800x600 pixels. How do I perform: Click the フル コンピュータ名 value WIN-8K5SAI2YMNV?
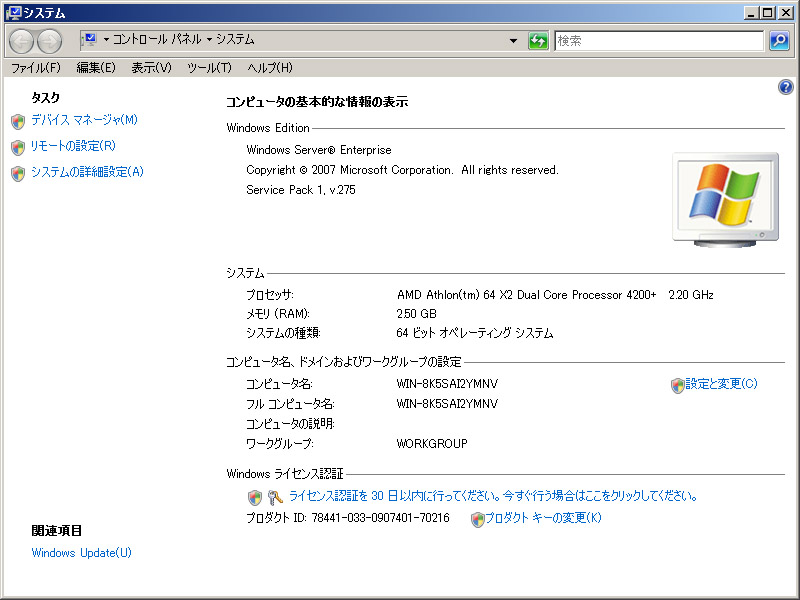pos(447,404)
